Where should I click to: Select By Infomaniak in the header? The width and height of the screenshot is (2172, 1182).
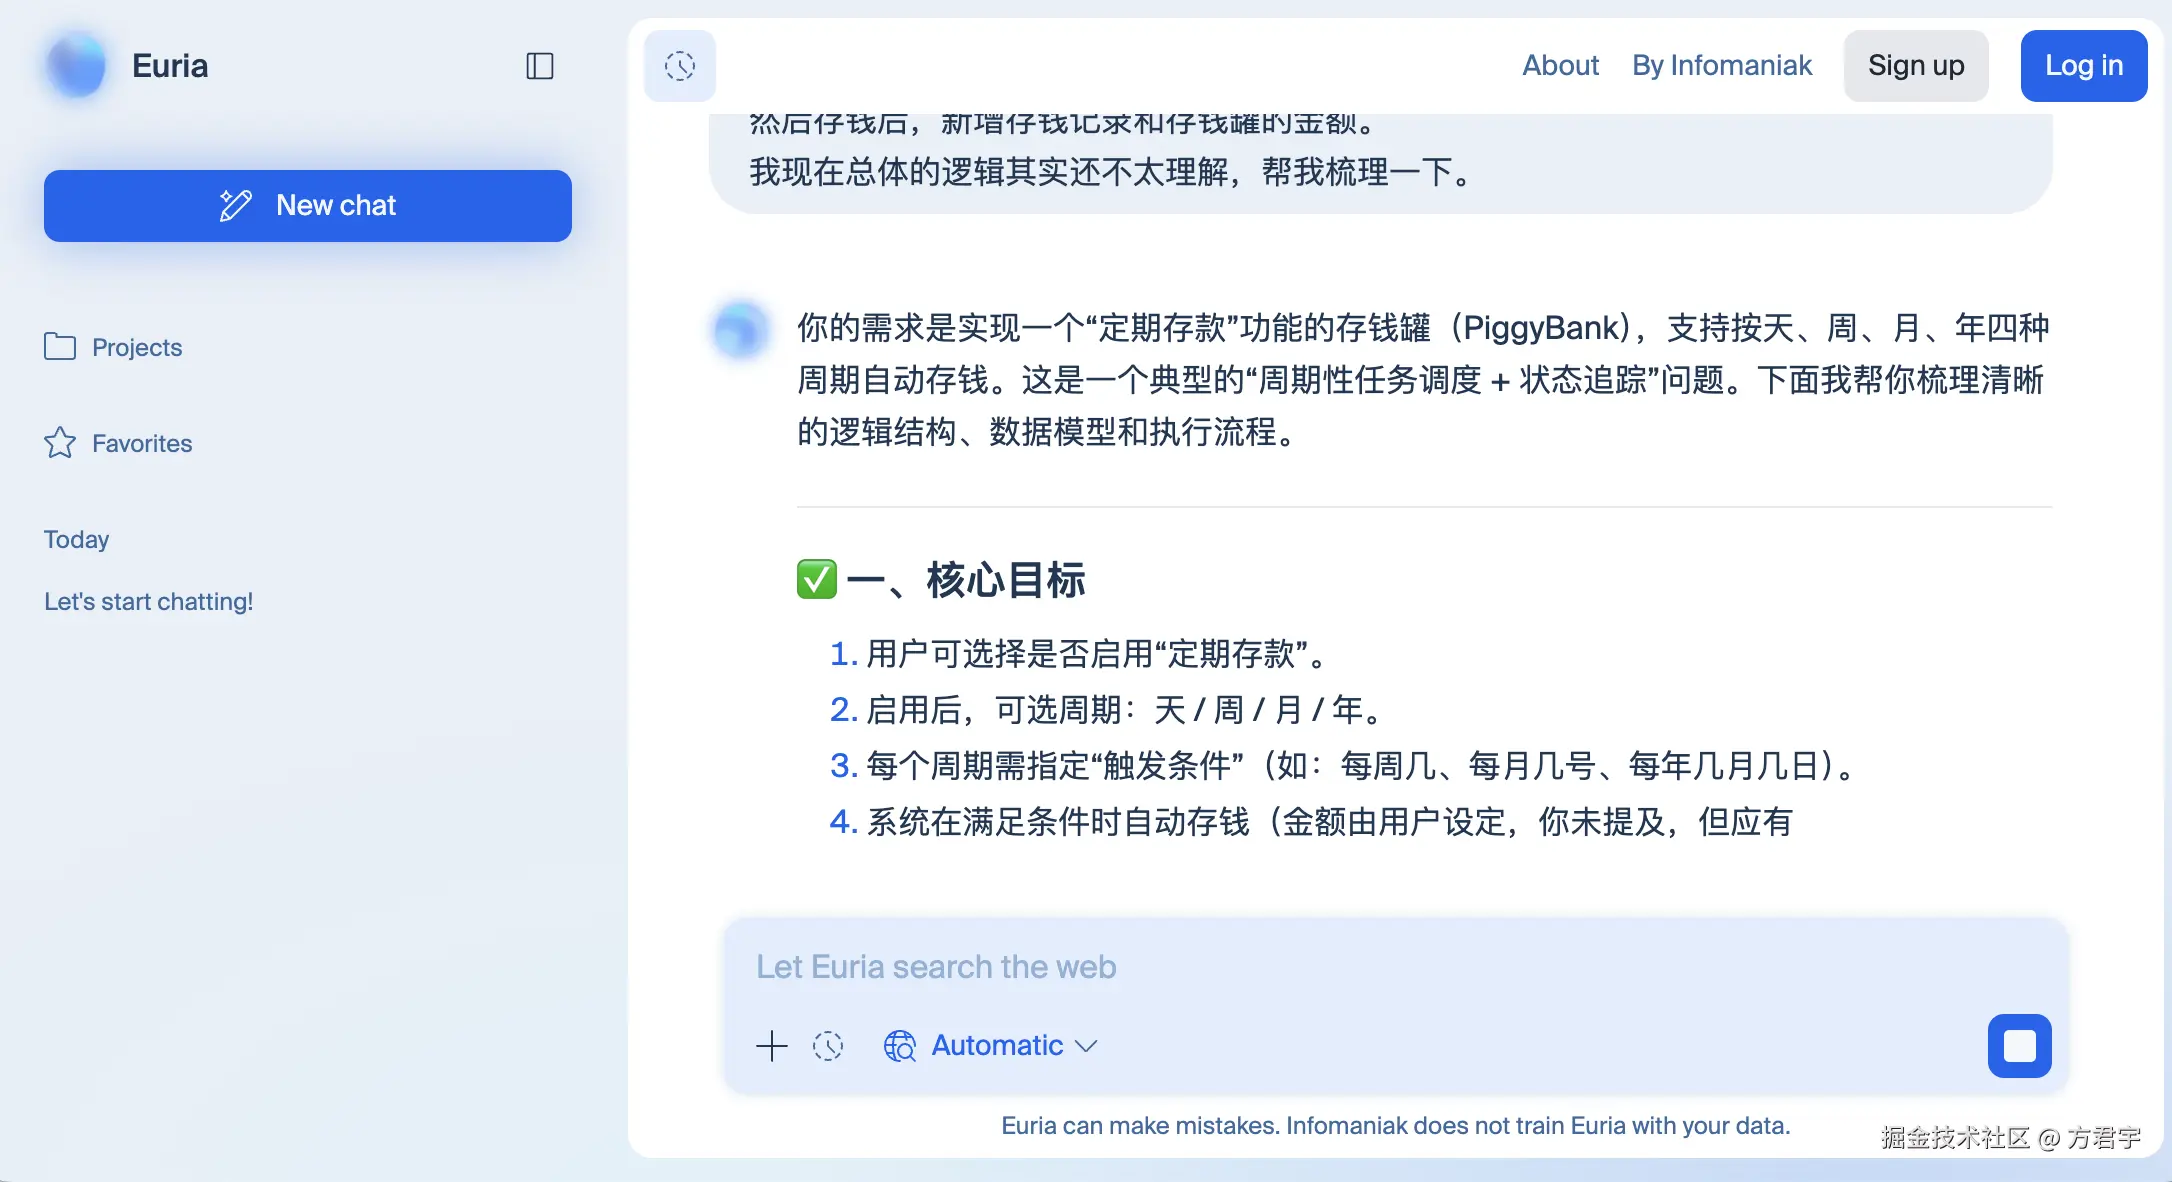tap(1721, 65)
